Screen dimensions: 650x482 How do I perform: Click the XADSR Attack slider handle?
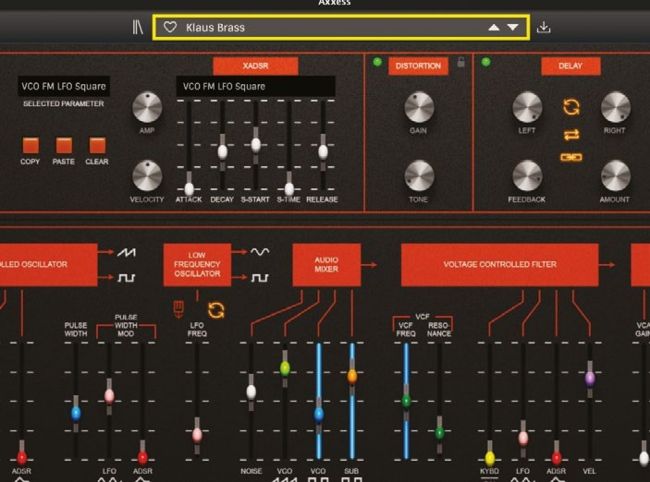(188, 187)
